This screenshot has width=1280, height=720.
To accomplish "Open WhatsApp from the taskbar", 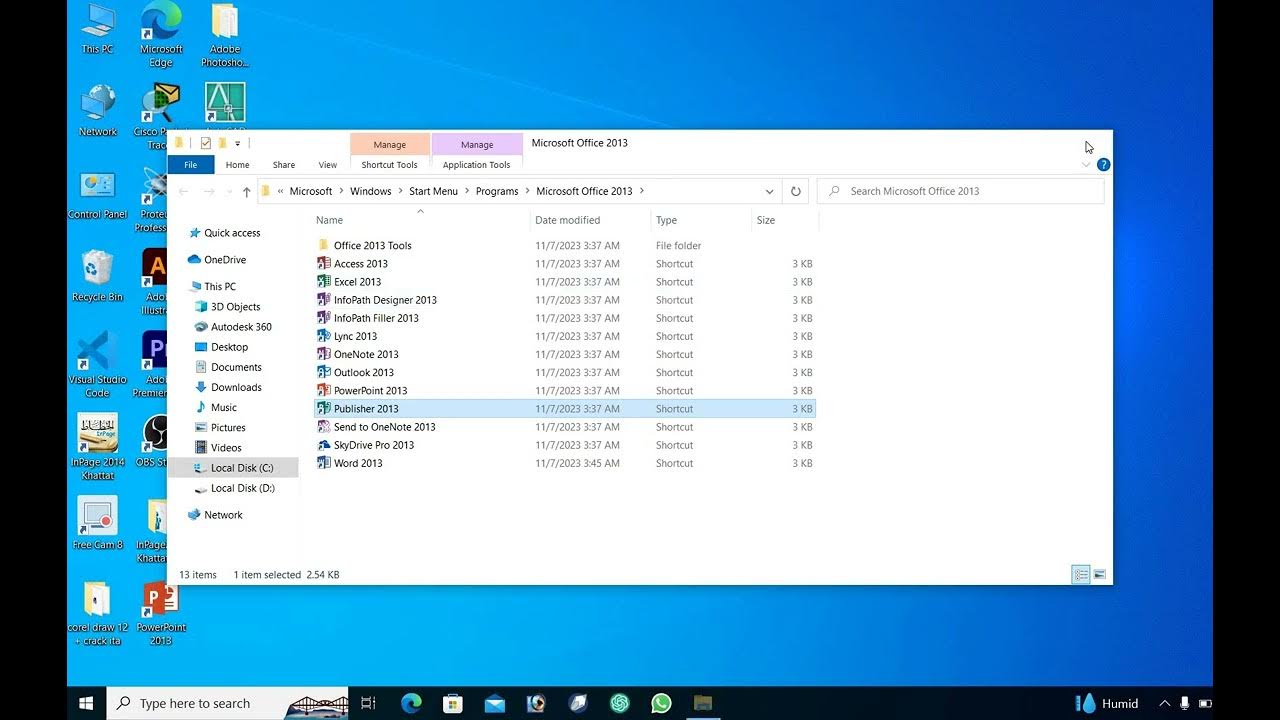I will pos(661,703).
